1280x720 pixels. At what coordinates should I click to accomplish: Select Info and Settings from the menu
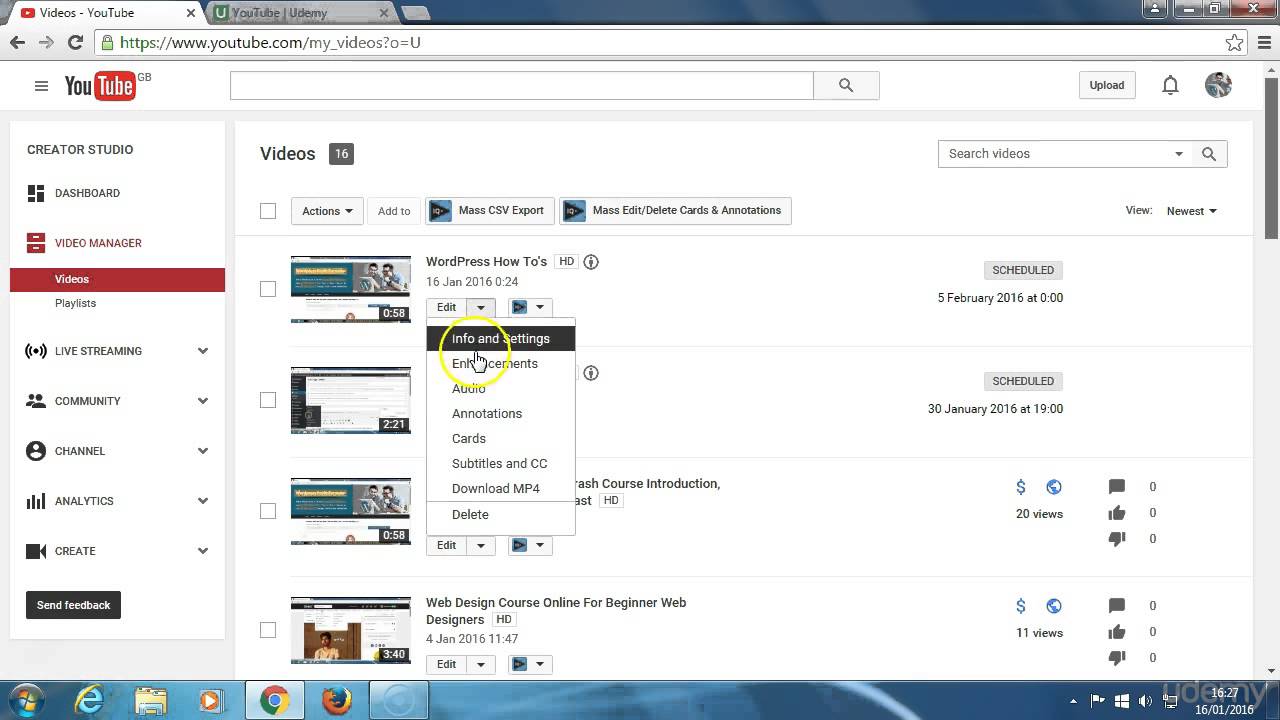[501, 338]
